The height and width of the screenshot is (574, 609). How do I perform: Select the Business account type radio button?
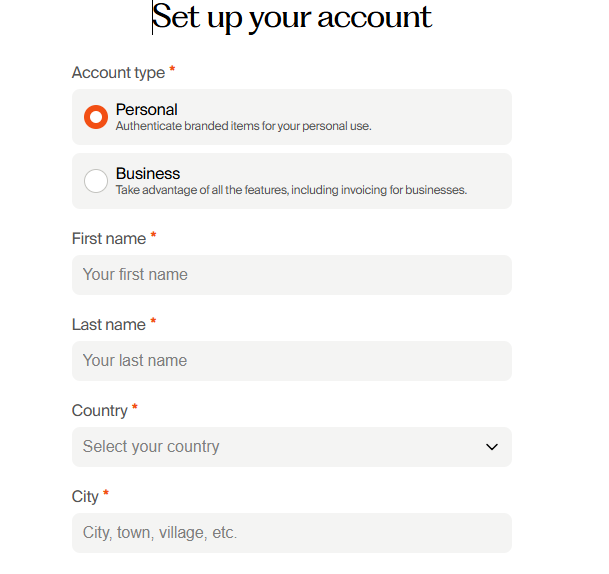click(96, 181)
